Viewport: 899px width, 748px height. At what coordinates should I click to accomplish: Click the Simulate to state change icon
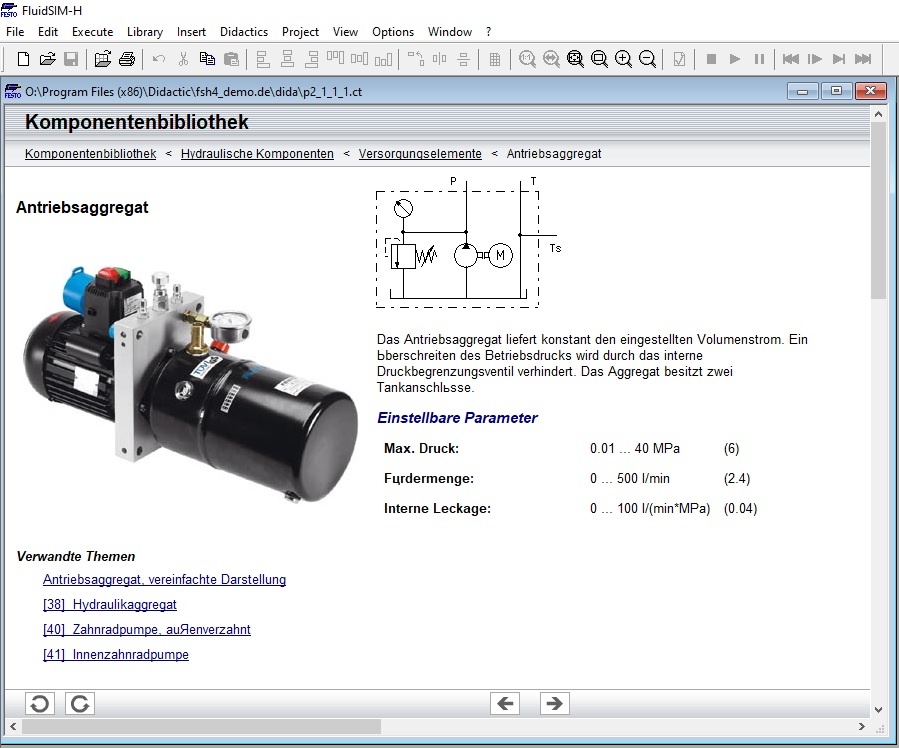point(839,59)
